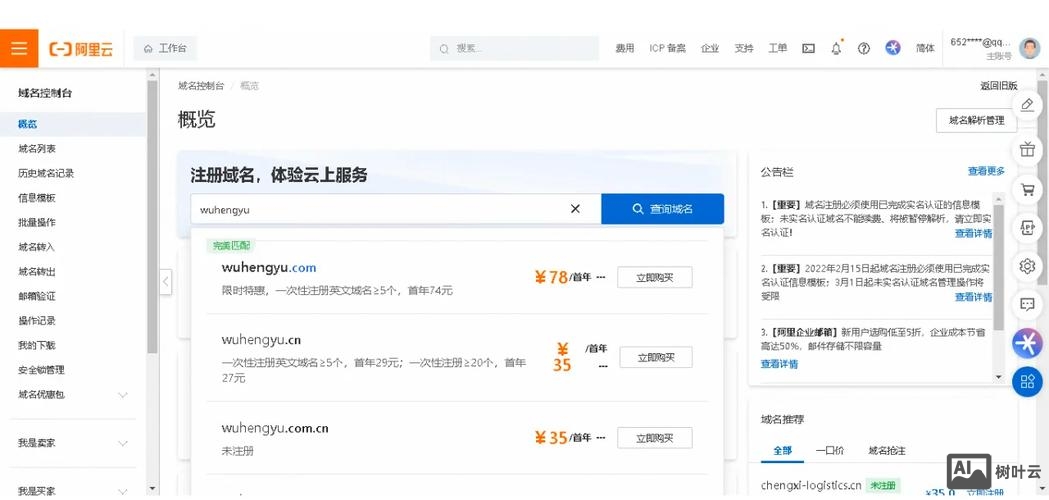Expand the 域名优惠包 sidebar group
The image size is (1049, 500).
pos(73,395)
